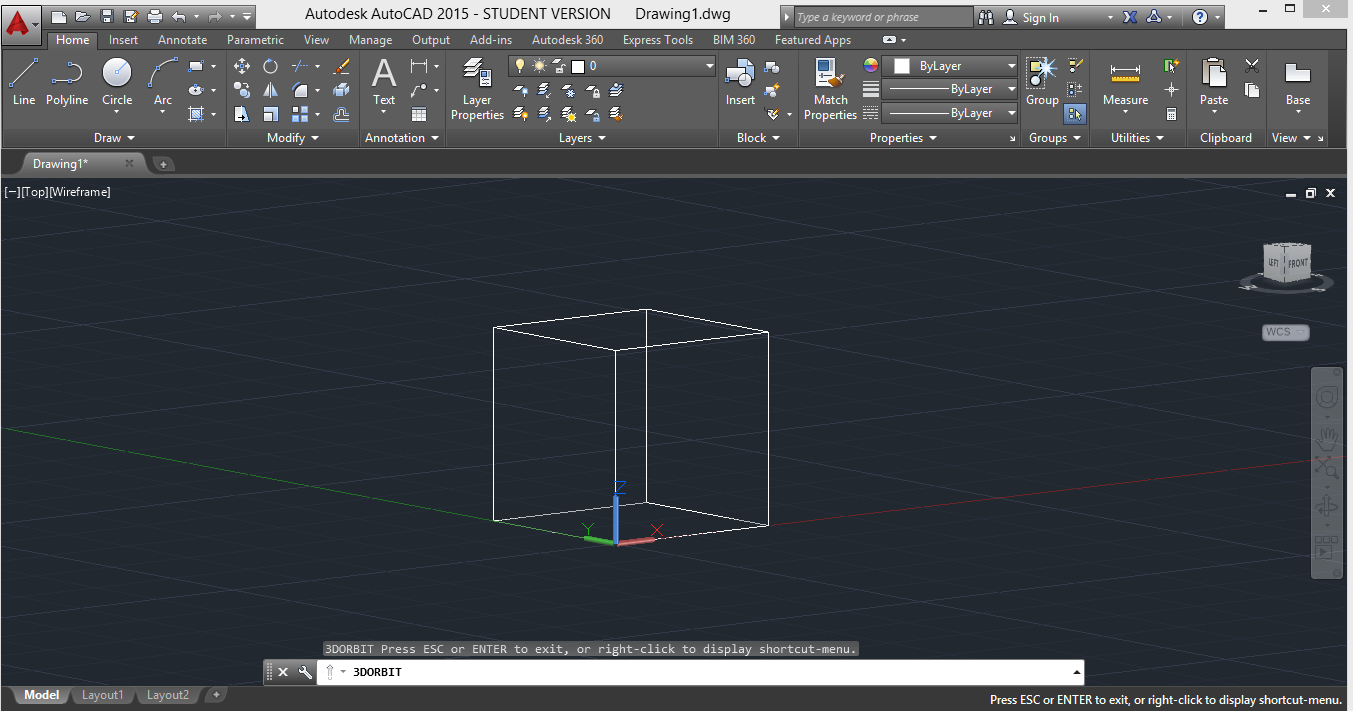The image size is (1353, 711).
Task: Open the lineweight ByLayer dropdown
Action: click(949, 89)
